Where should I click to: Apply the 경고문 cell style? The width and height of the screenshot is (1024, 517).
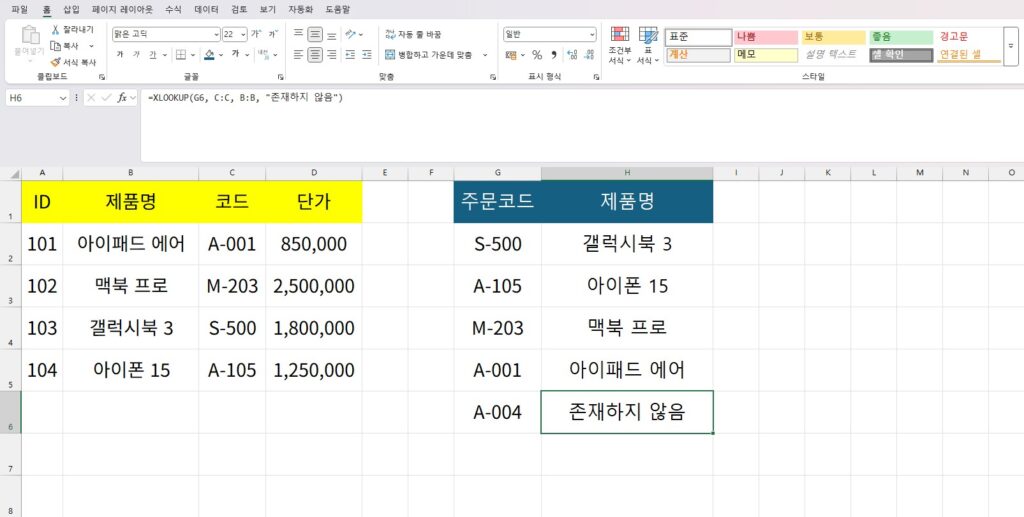tap(968, 37)
